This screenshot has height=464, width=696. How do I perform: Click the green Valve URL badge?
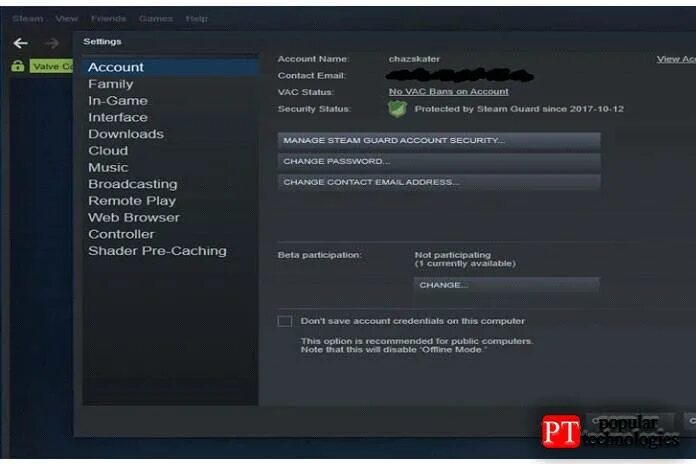pyautogui.click(x=51, y=66)
